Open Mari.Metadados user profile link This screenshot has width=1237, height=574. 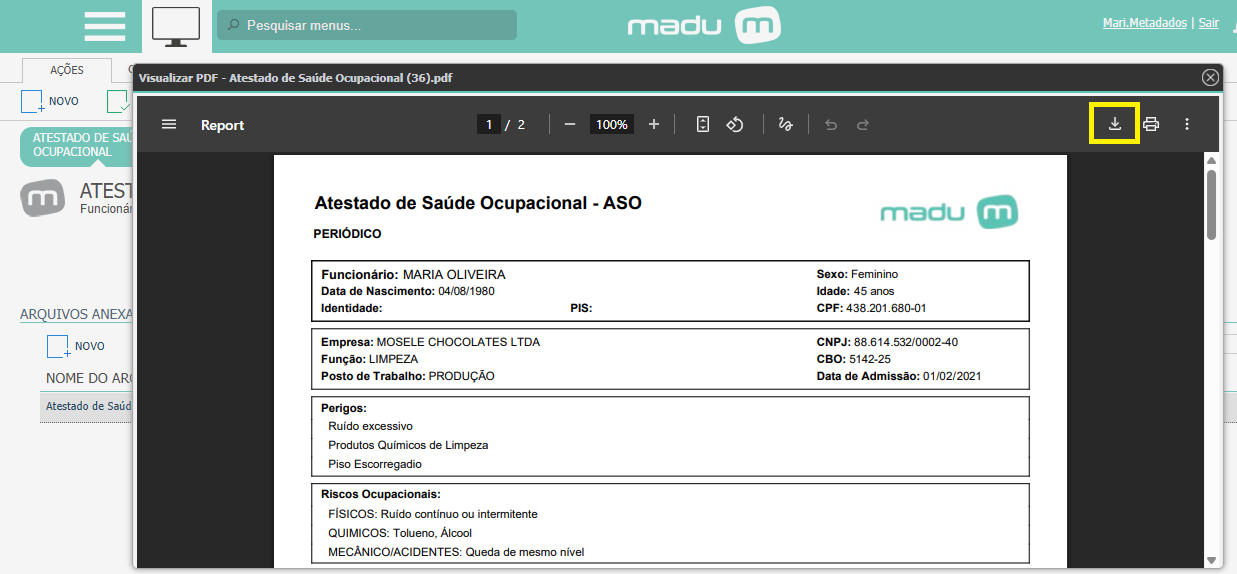coord(1144,23)
